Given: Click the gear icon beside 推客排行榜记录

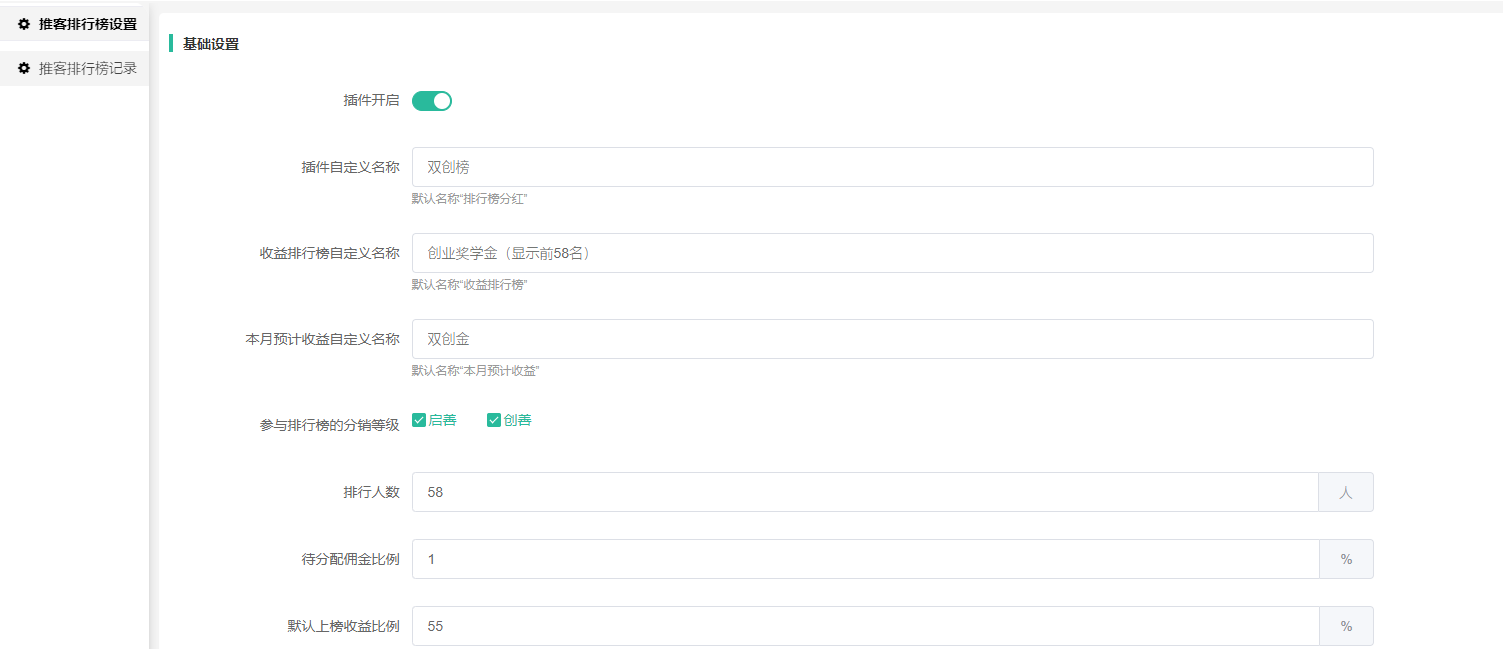Looking at the screenshot, I should click(24, 69).
